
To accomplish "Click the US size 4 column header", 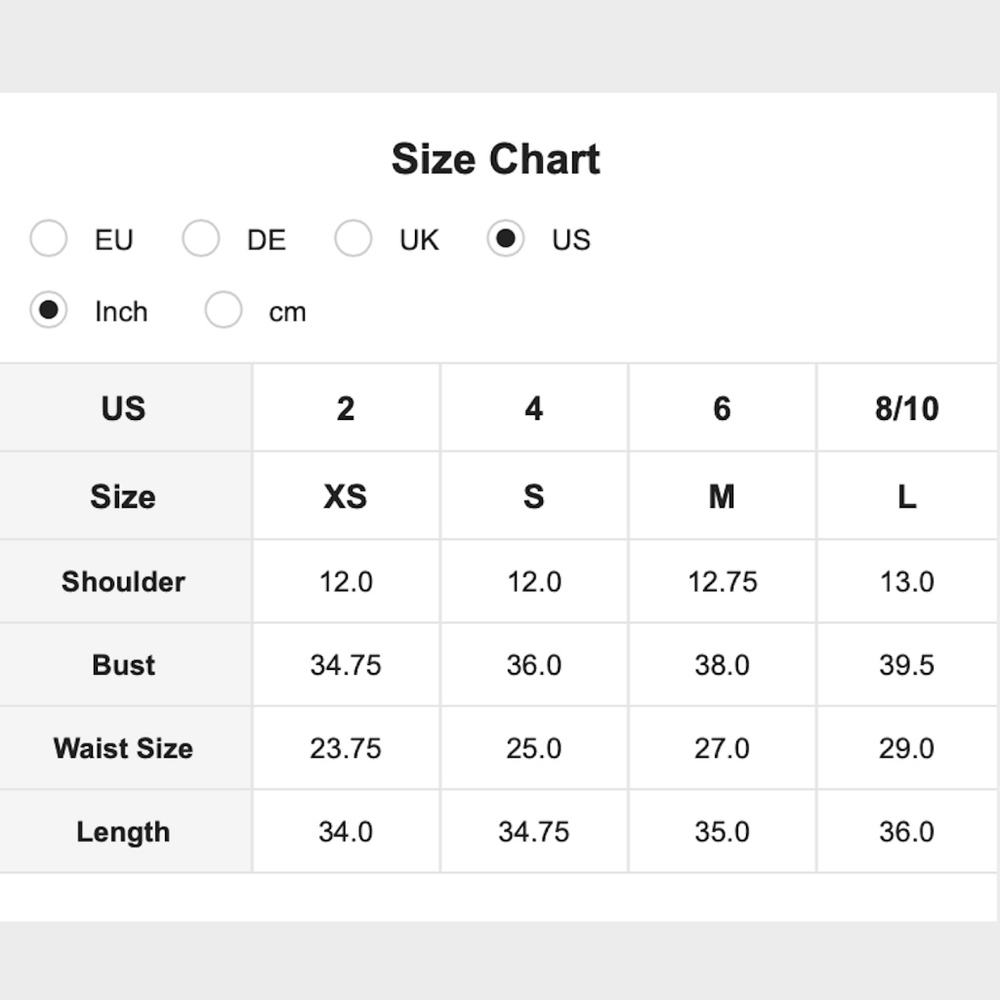I will pos(534,408).
